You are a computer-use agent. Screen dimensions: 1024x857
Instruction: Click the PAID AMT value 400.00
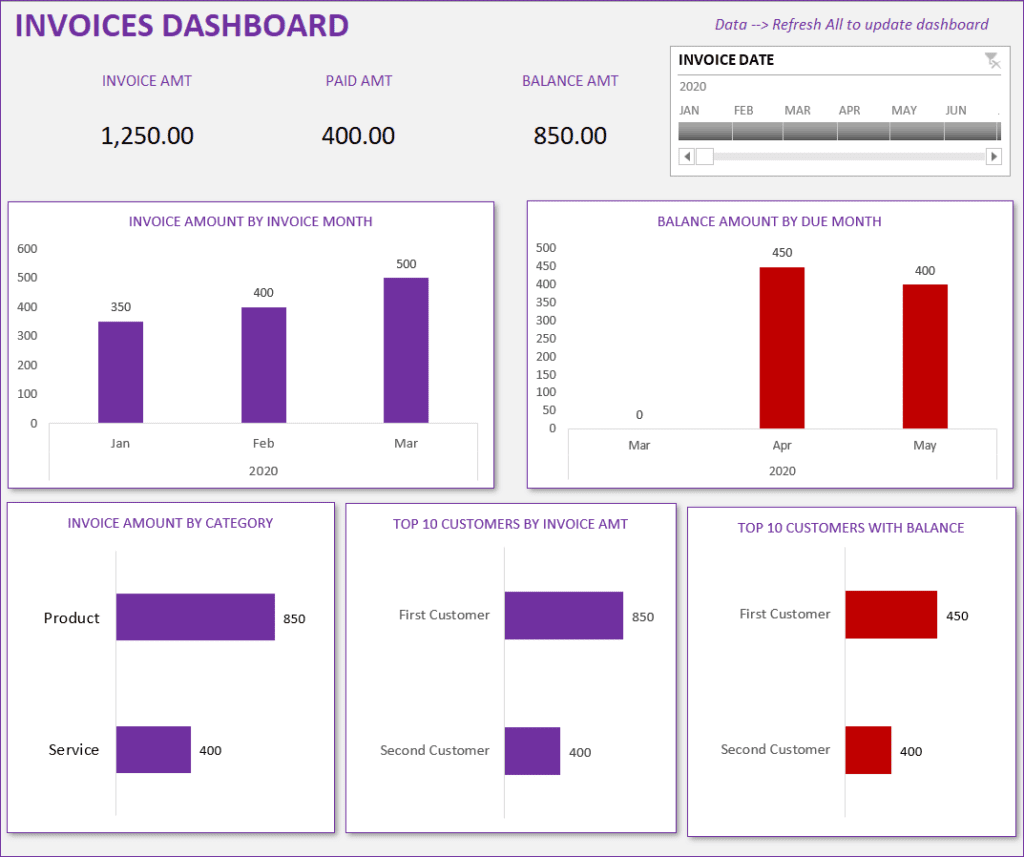[358, 135]
